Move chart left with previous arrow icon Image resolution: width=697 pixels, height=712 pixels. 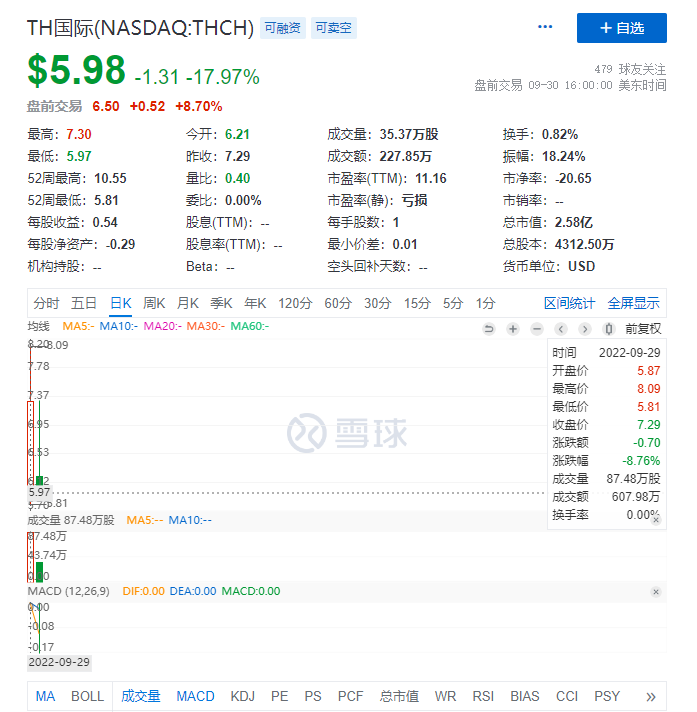[561, 329]
